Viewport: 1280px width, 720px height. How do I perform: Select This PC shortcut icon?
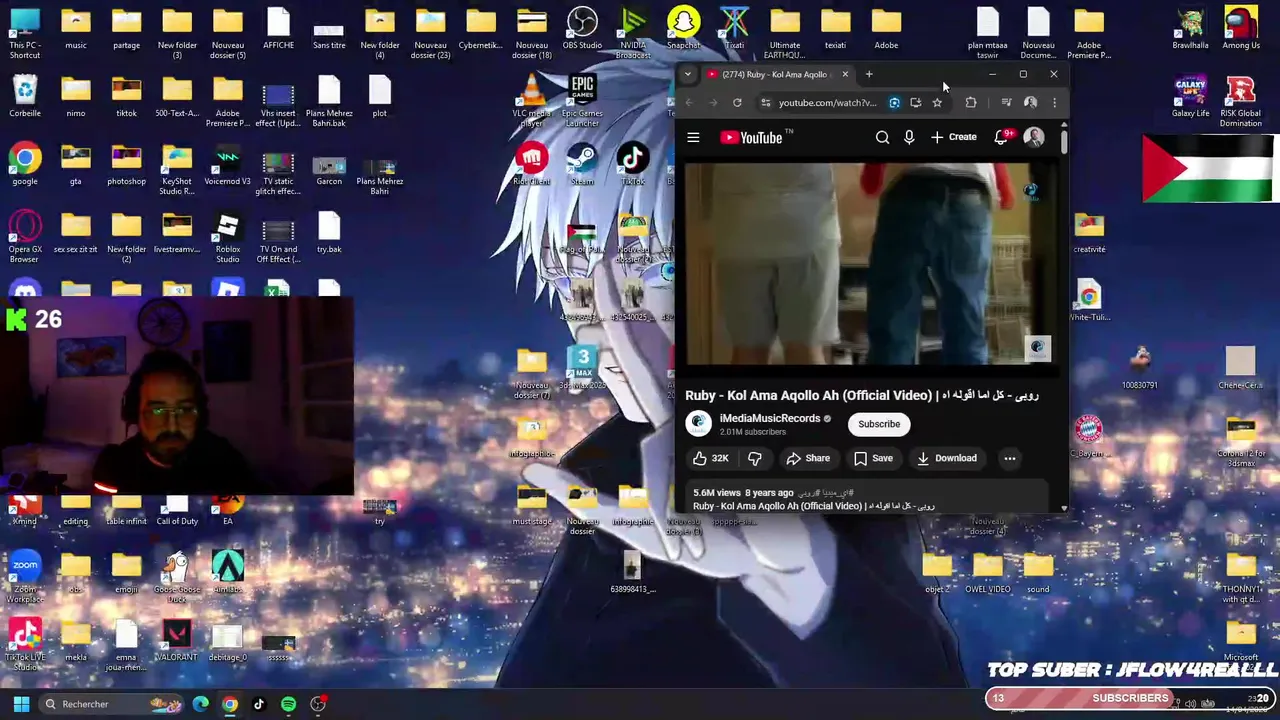tap(25, 33)
